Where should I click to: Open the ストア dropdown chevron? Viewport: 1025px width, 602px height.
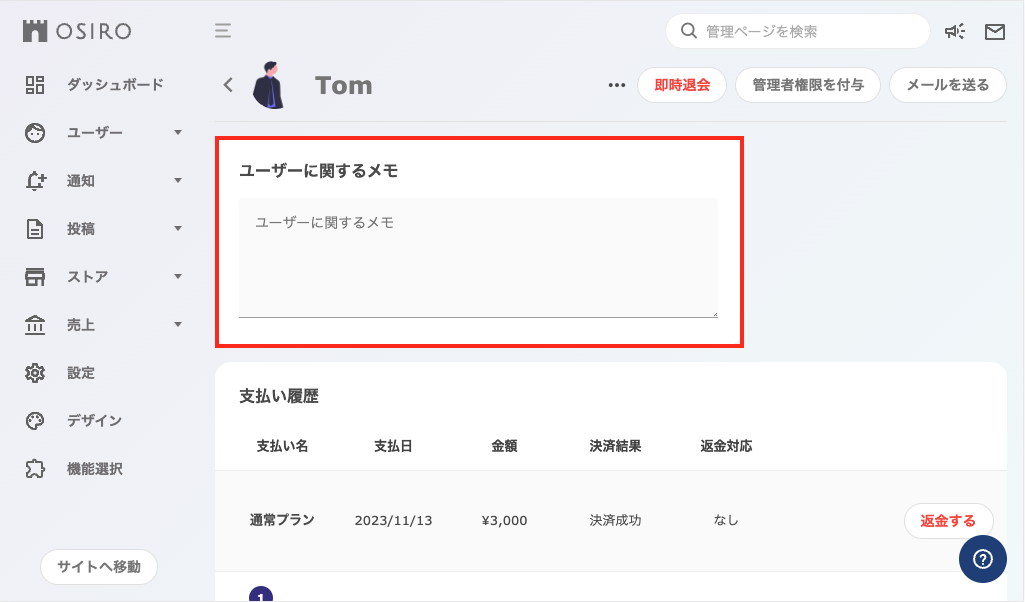click(x=178, y=277)
